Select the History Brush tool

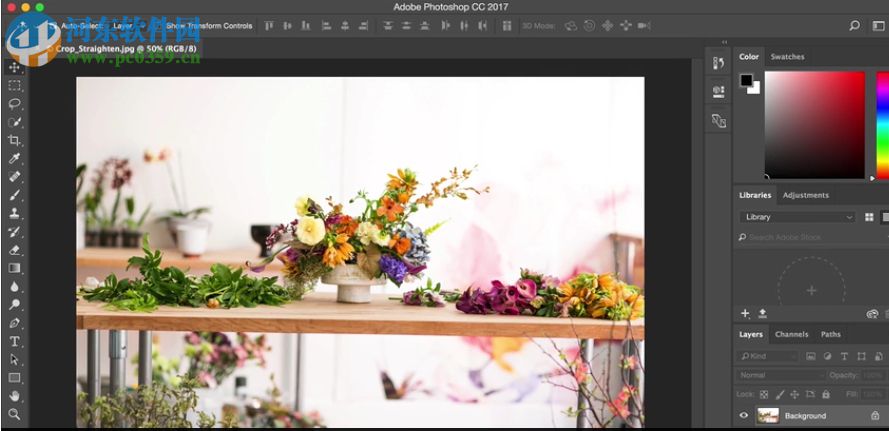pos(14,231)
